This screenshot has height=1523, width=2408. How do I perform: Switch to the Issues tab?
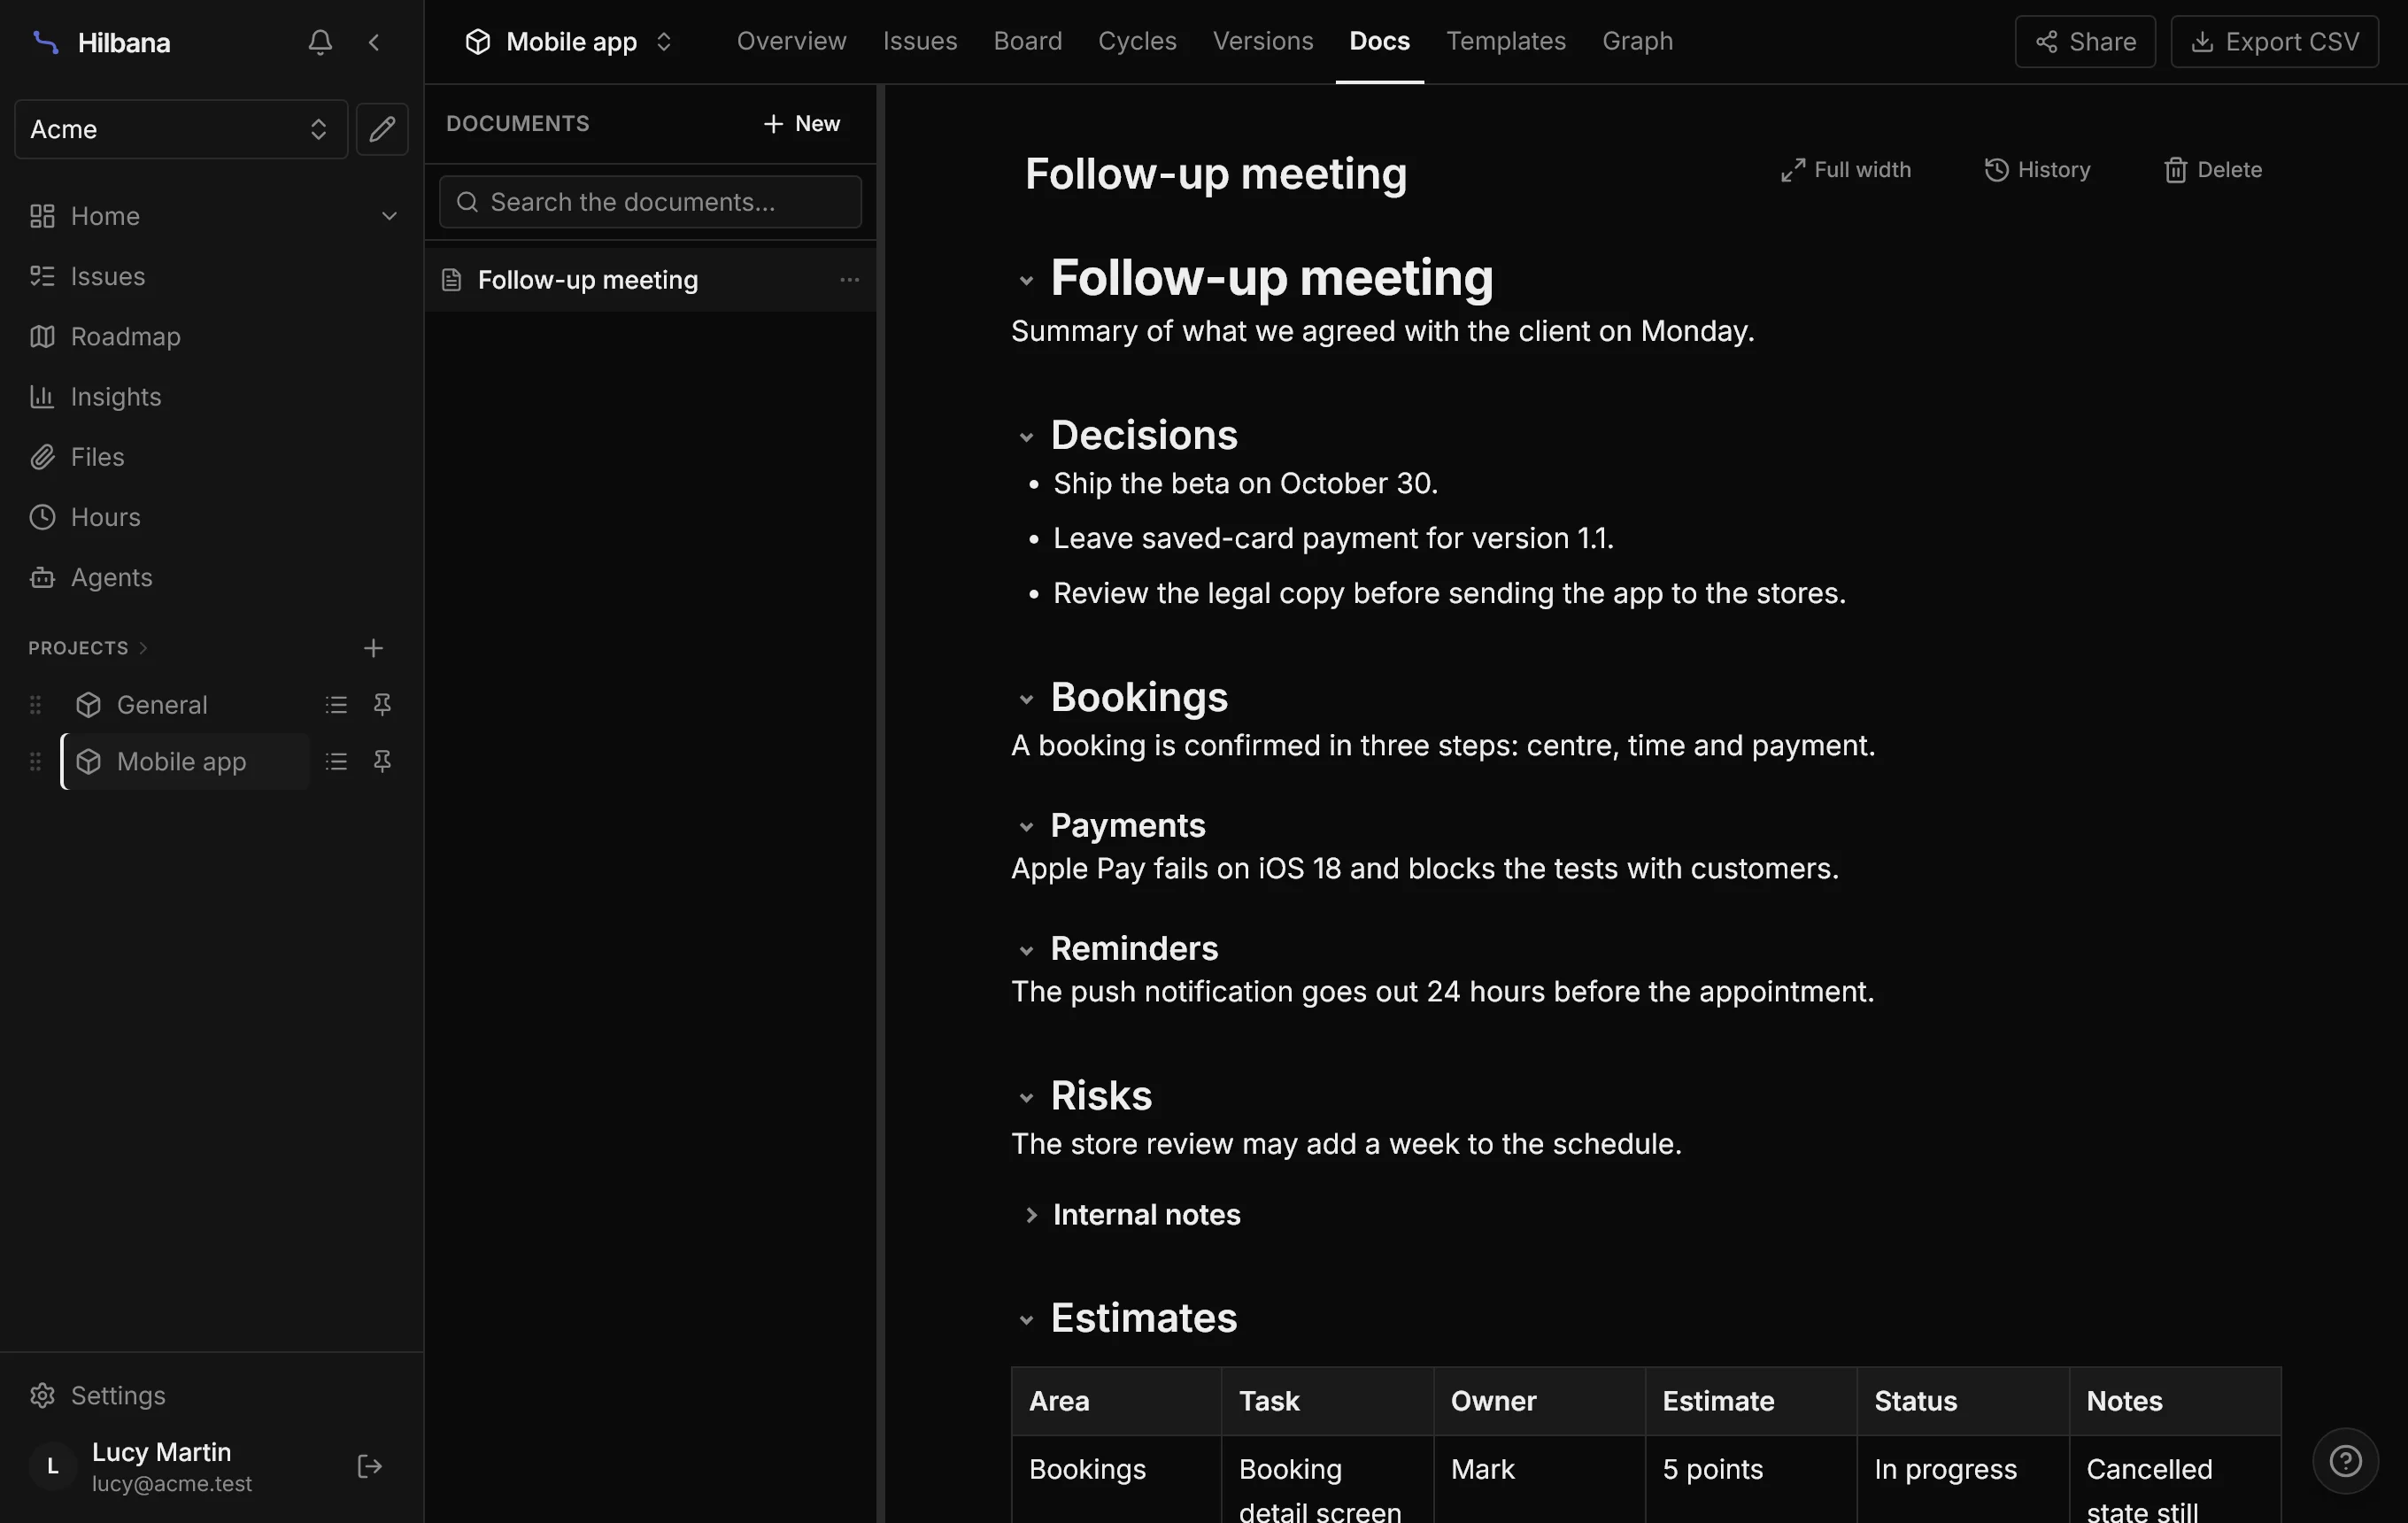[919, 42]
